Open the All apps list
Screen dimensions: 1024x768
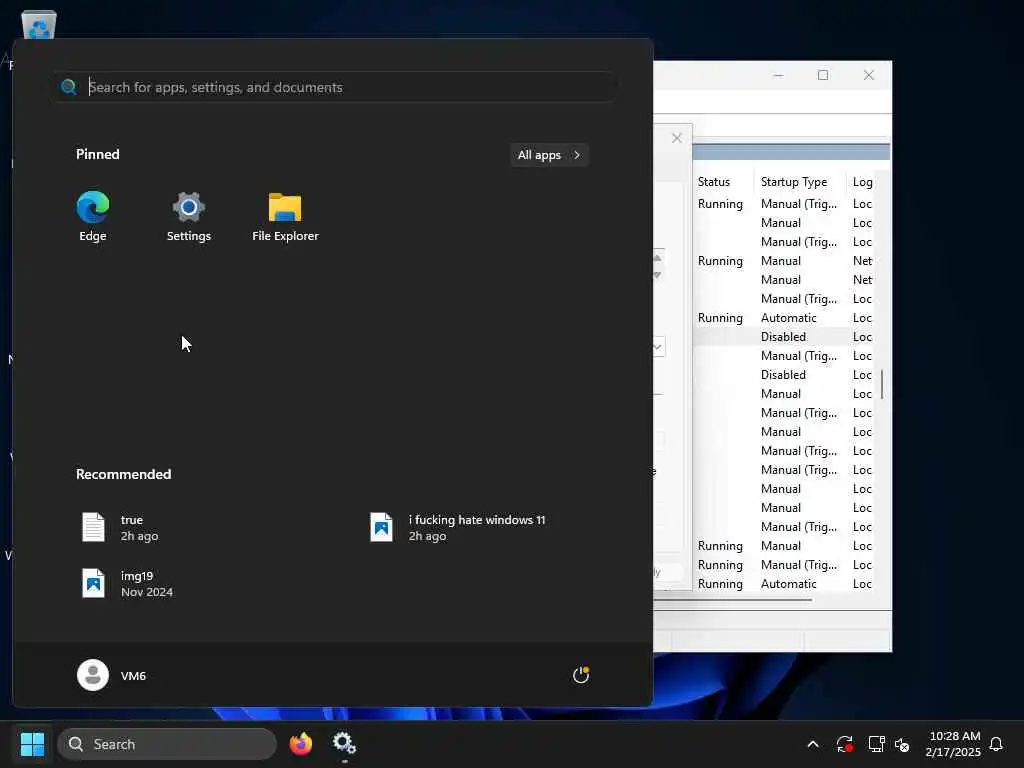(549, 155)
